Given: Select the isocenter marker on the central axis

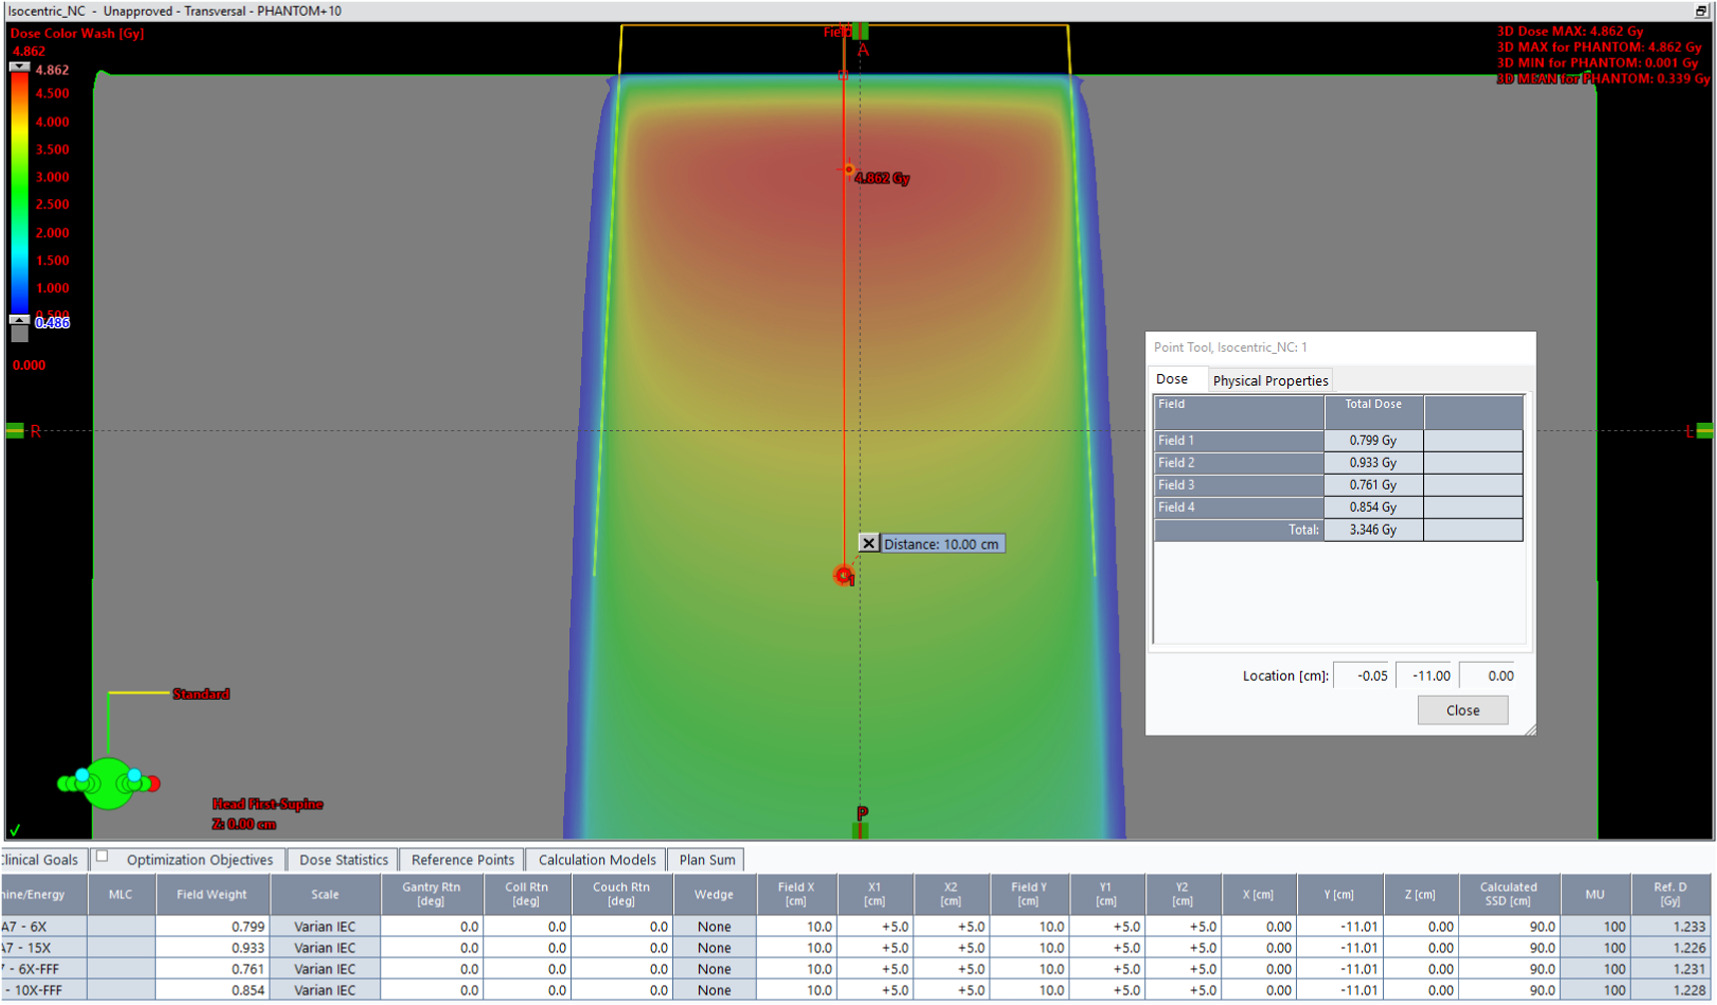Looking at the screenshot, I should point(844,575).
